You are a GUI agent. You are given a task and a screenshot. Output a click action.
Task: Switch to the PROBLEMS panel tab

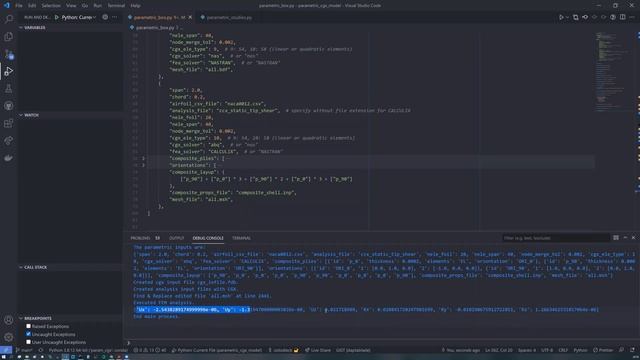(140, 238)
